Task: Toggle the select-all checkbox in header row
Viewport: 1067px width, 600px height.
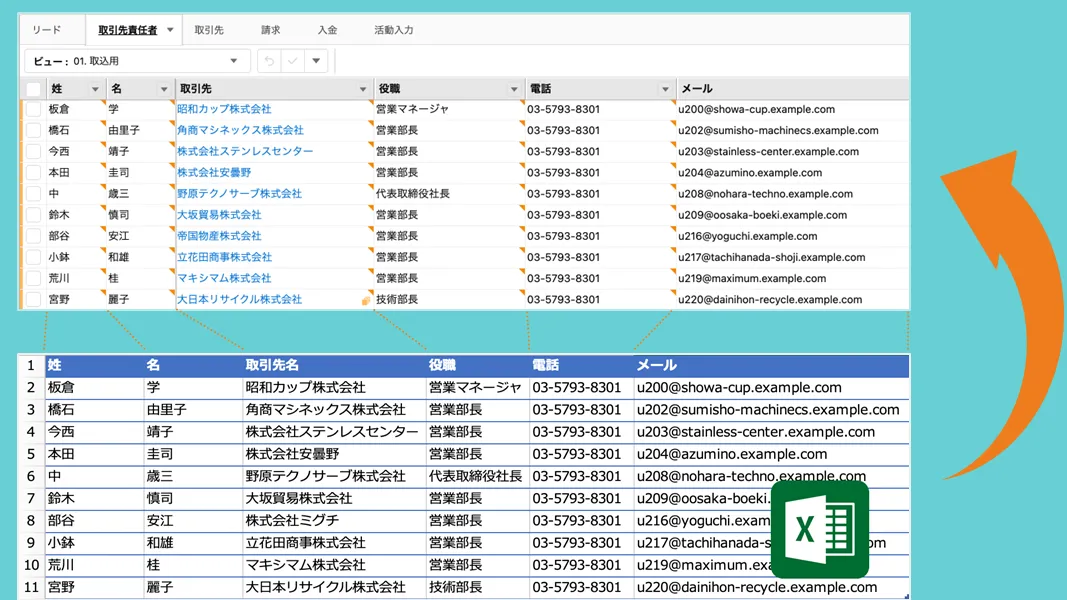Action: point(33,89)
